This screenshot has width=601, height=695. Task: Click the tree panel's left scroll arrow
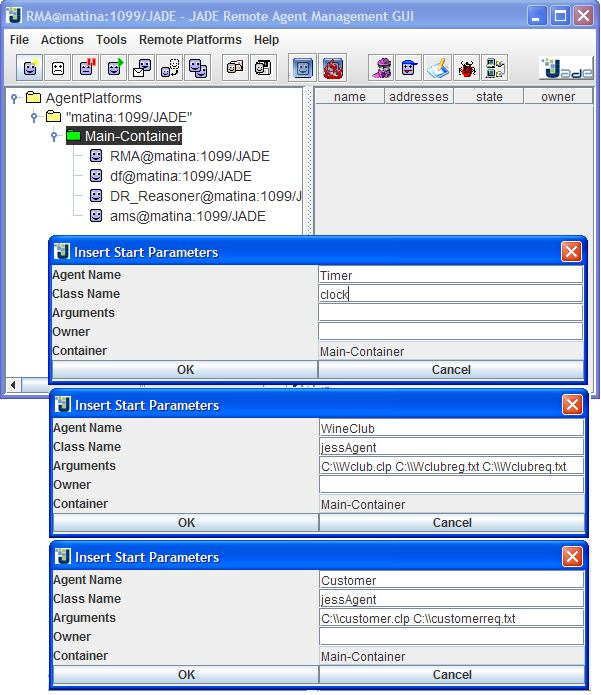pos(13,385)
